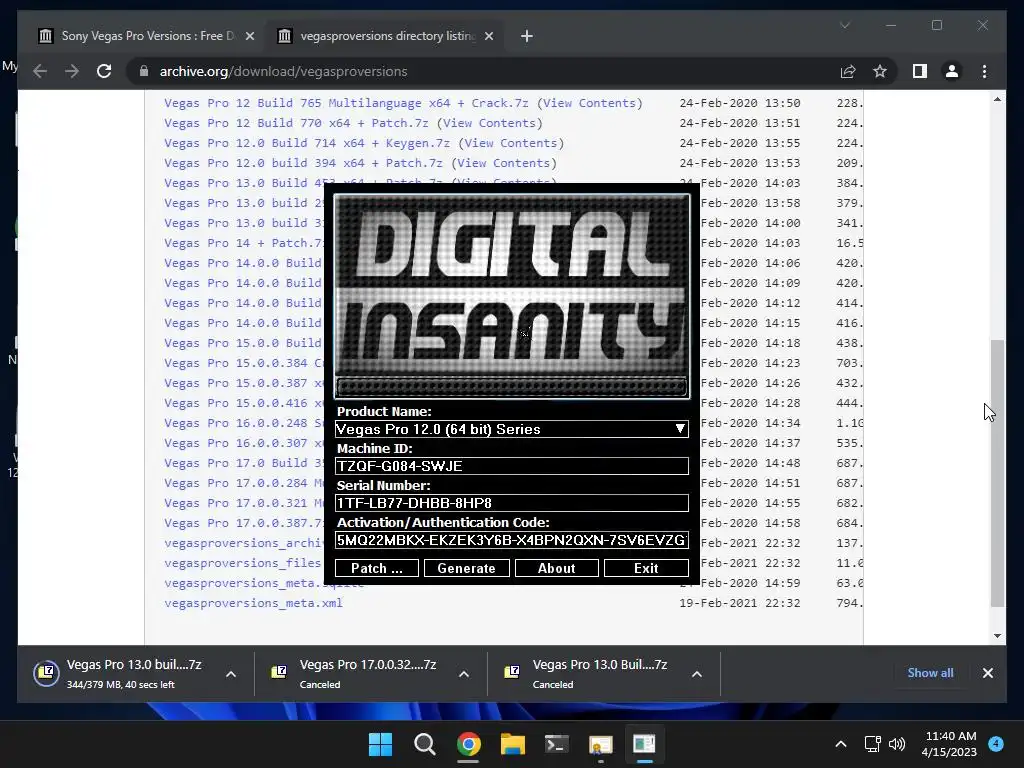Screen dimensions: 1024x768
Task: Open Vegas Pro 12.0 build 394 Patch link
Action: (x=303, y=163)
